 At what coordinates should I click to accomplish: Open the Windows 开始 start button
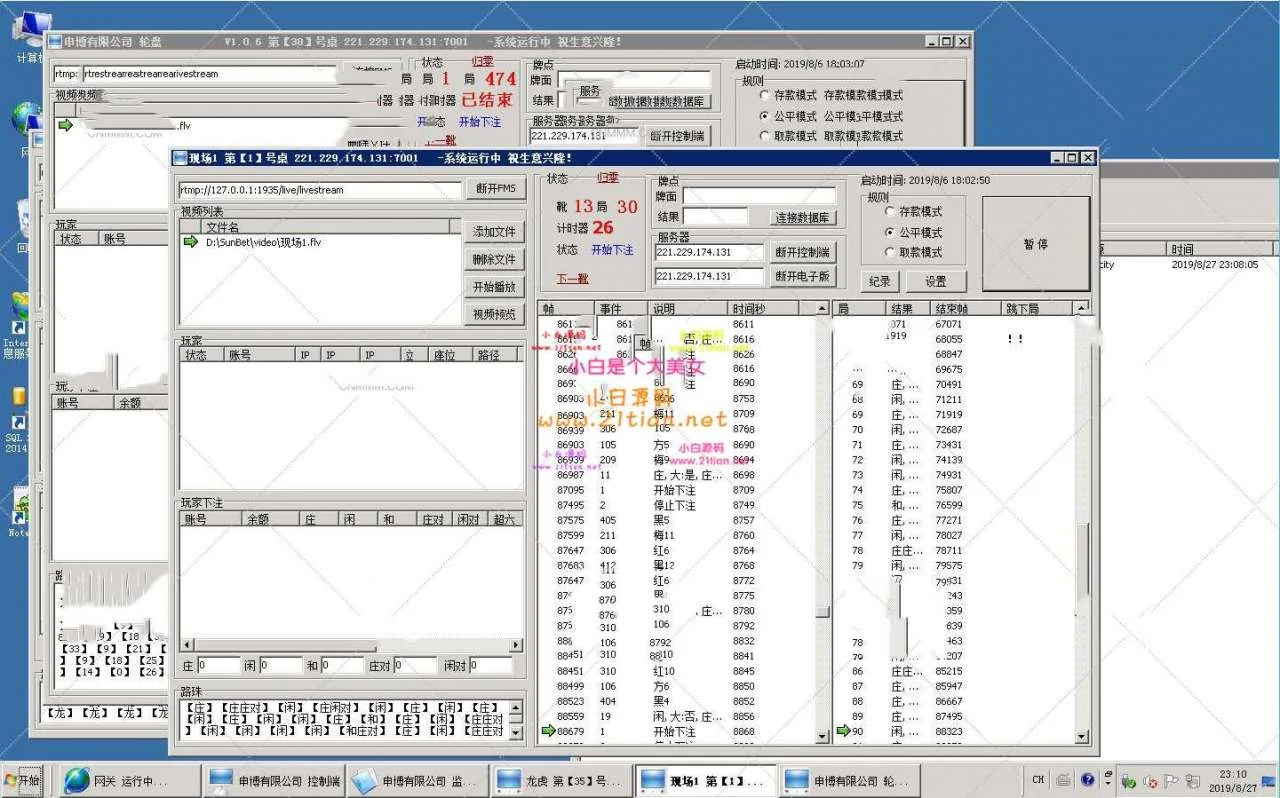coord(24,780)
